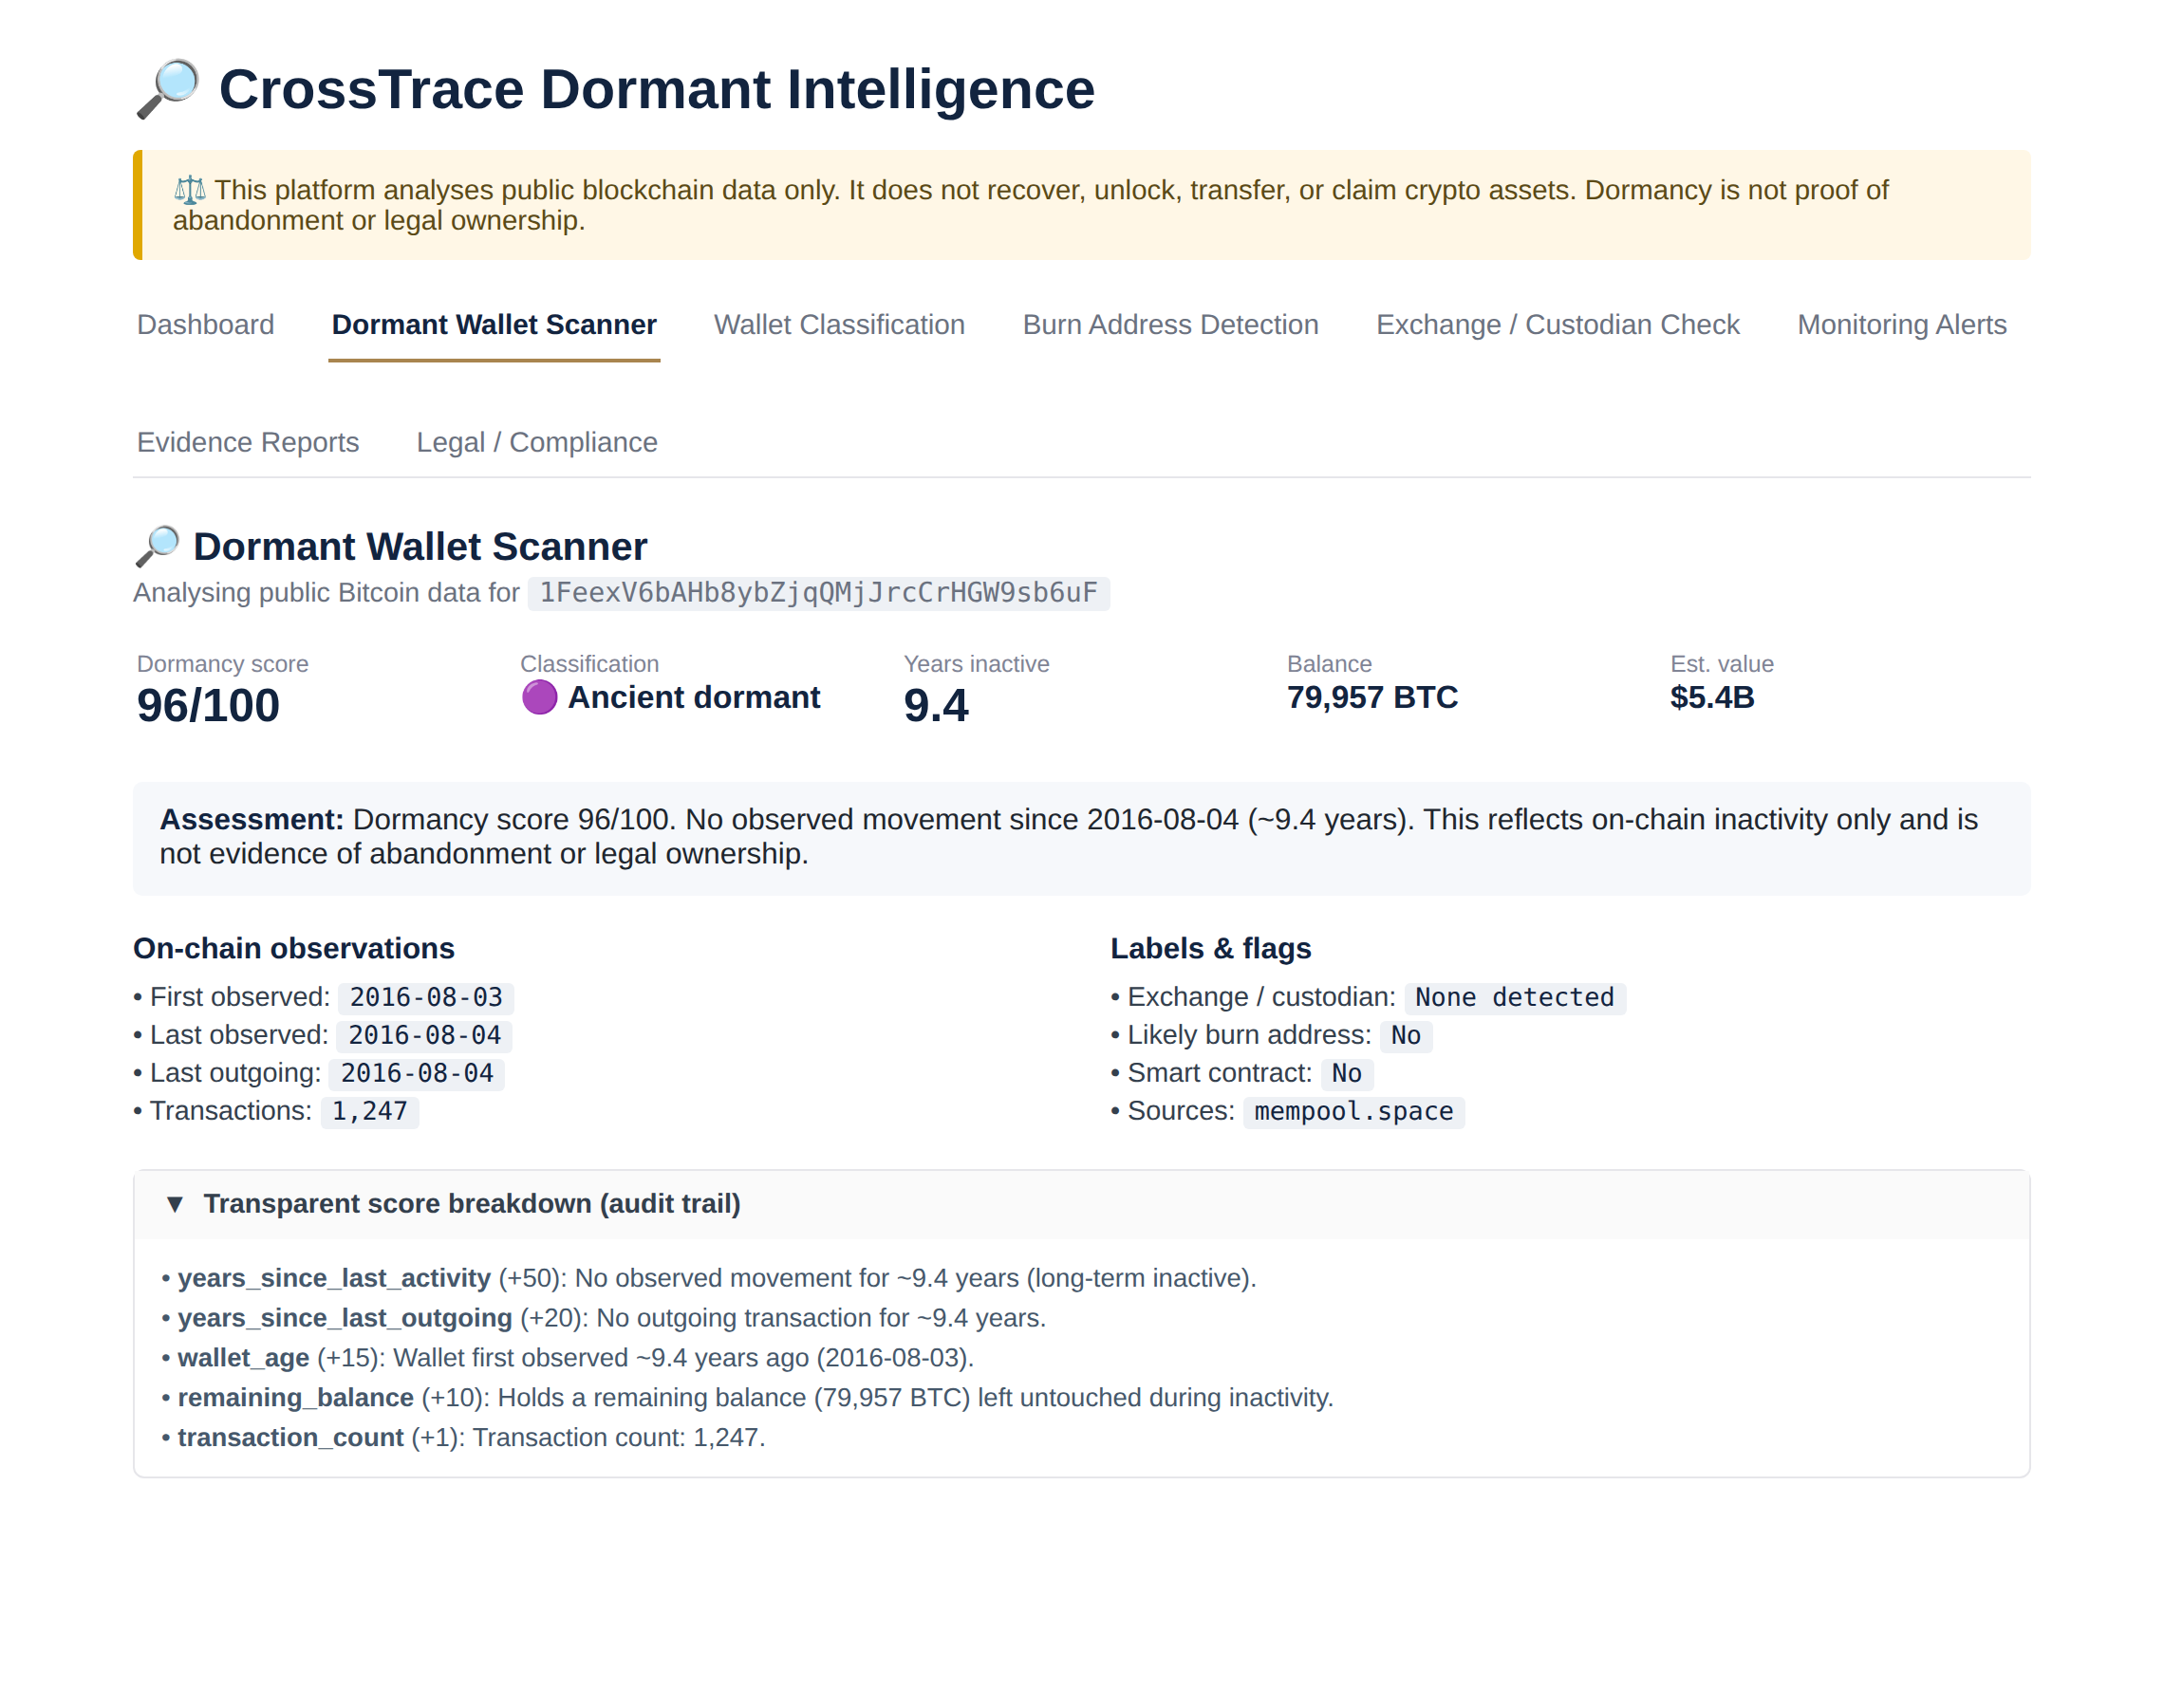The height and width of the screenshot is (1708, 2164).
Task: Click the 96/100 dormancy score value
Action: [x=208, y=706]
